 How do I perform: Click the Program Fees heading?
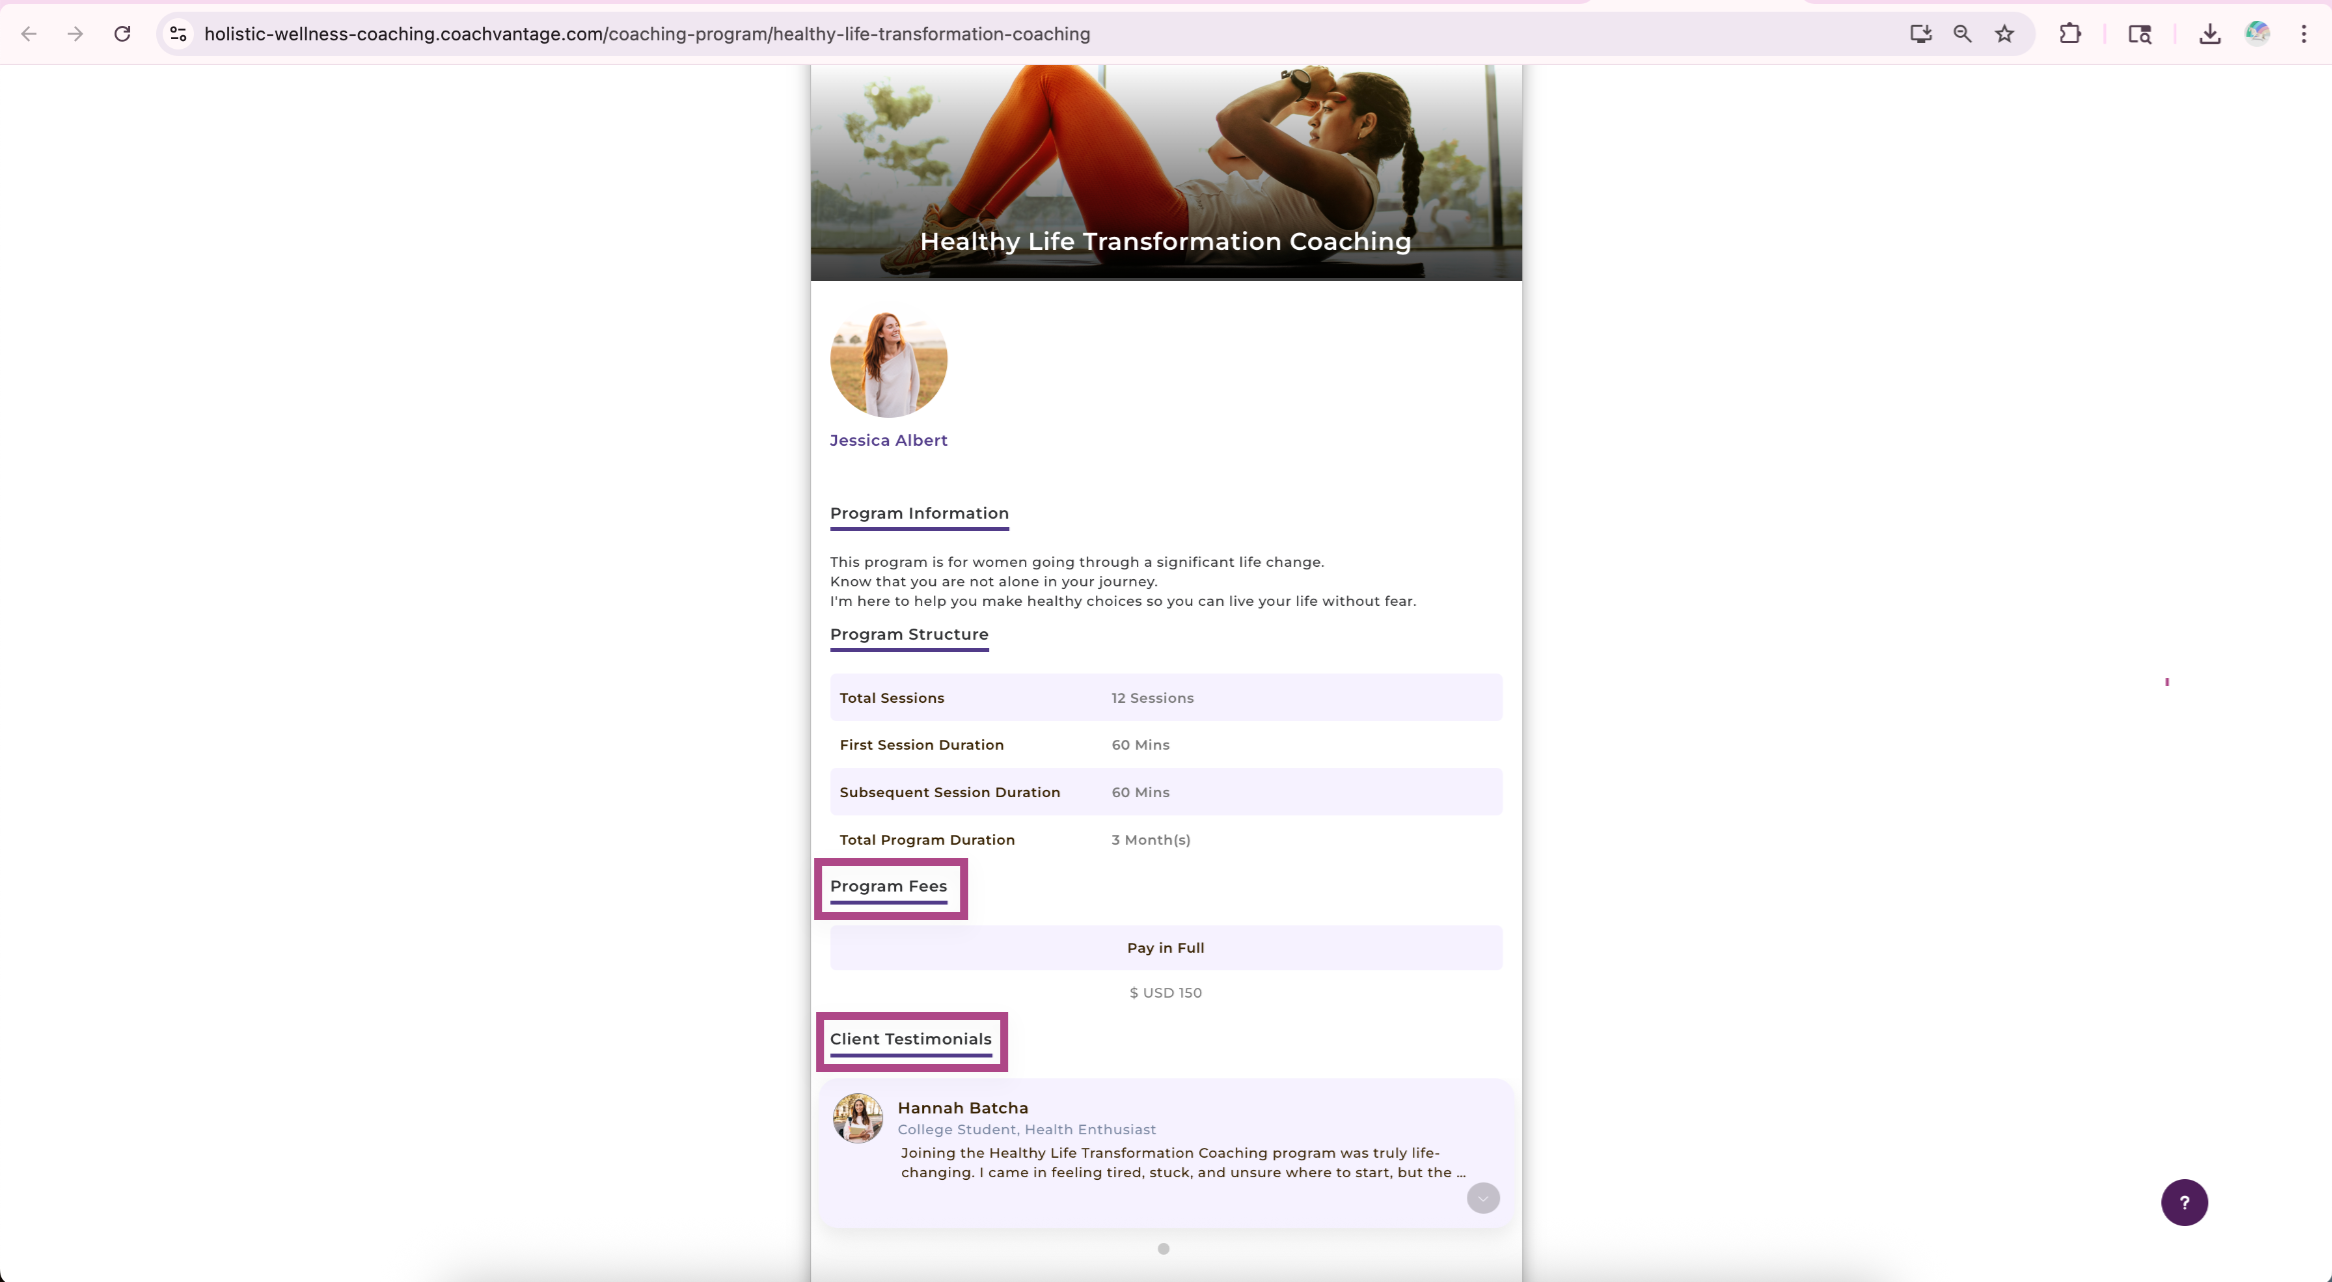point(888,887)
